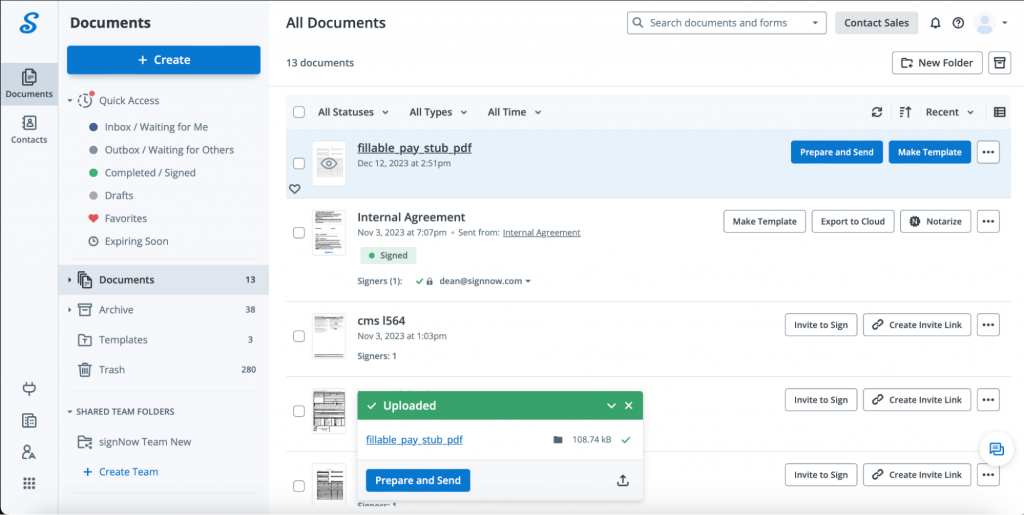Switch to list layout view icon
The image size is (1024, 515).
coord(999,112)
